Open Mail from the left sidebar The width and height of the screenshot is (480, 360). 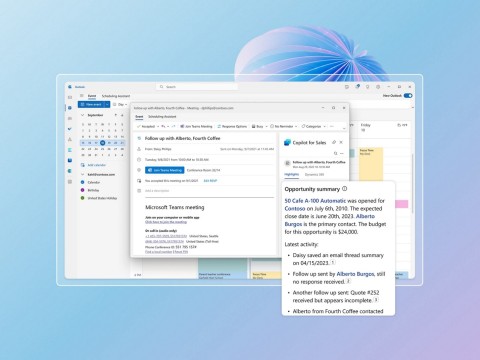pyautogui.click(x=70, y=97)
